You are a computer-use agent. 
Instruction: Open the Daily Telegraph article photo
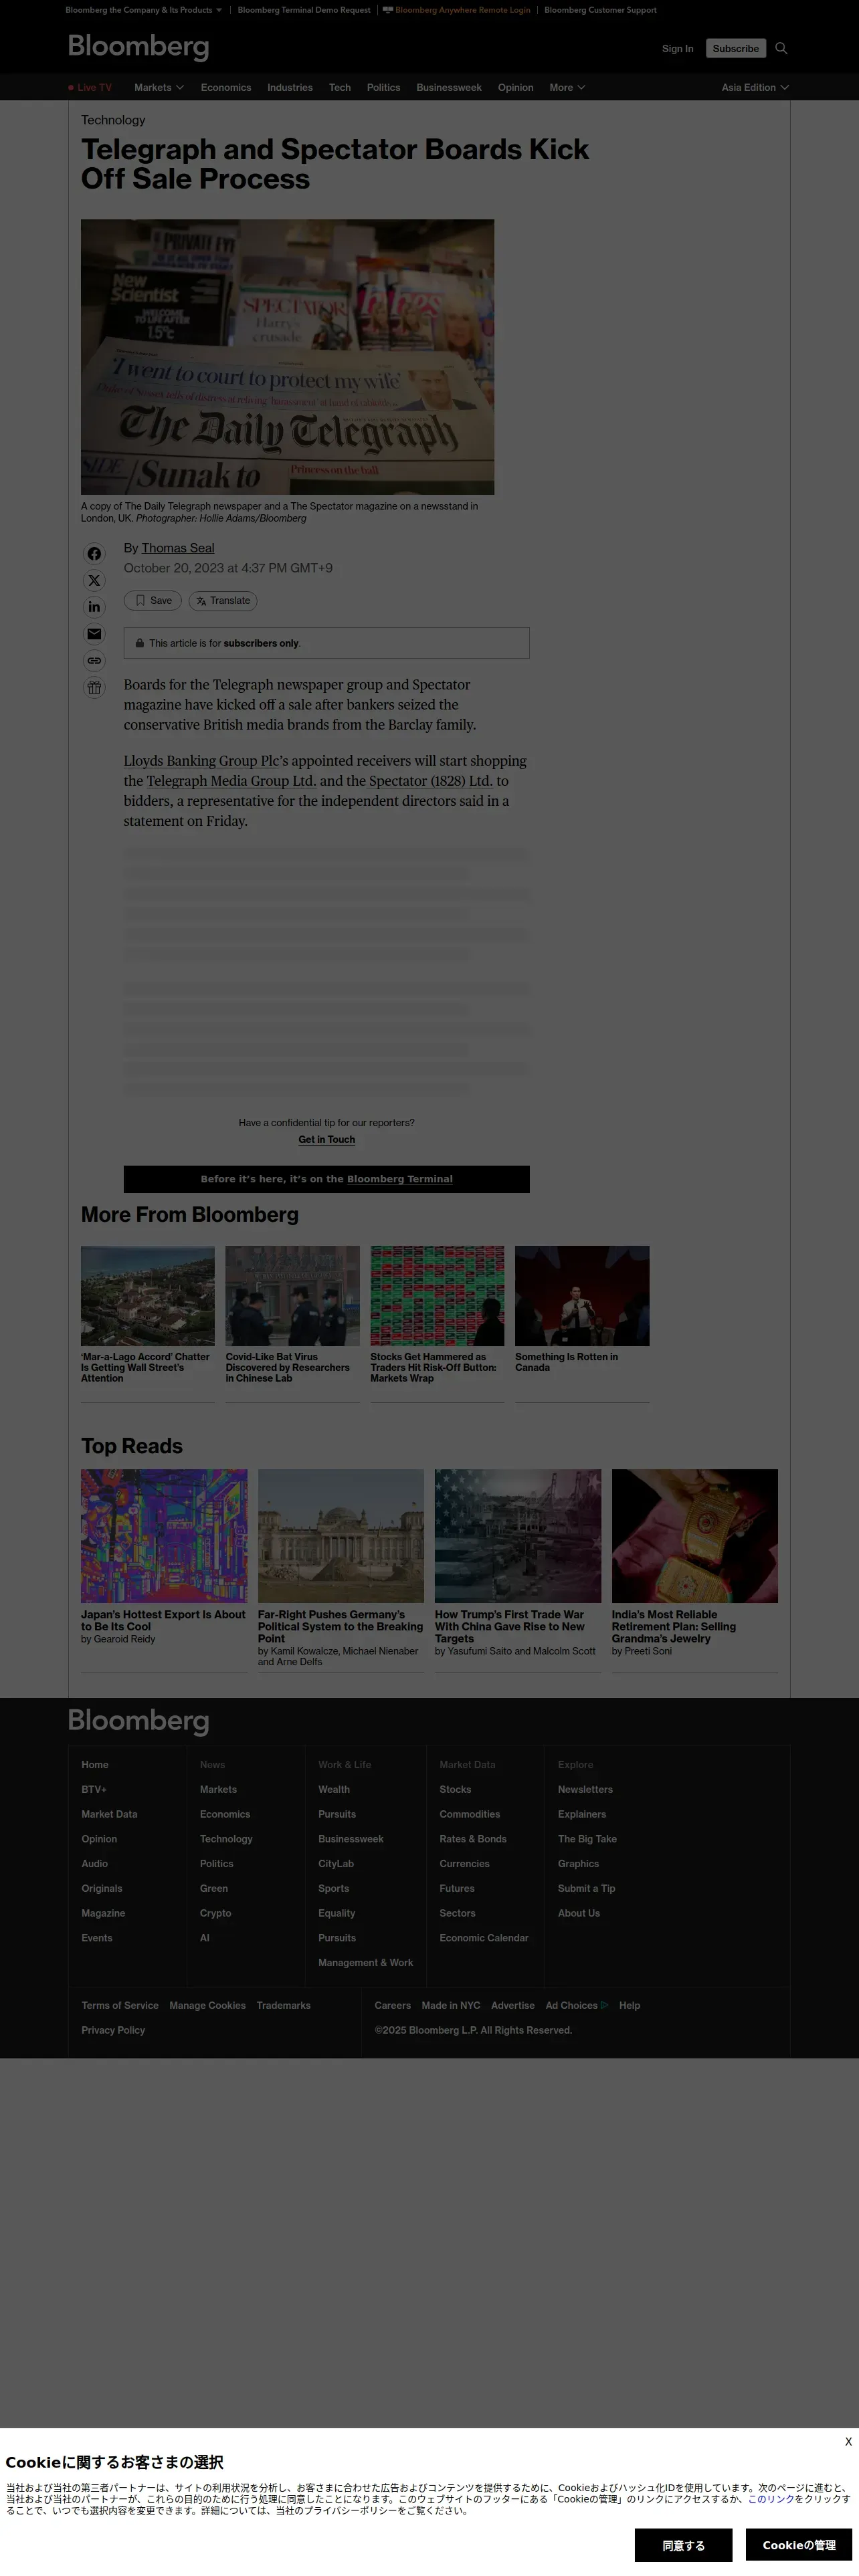click(x=287, y=357)
